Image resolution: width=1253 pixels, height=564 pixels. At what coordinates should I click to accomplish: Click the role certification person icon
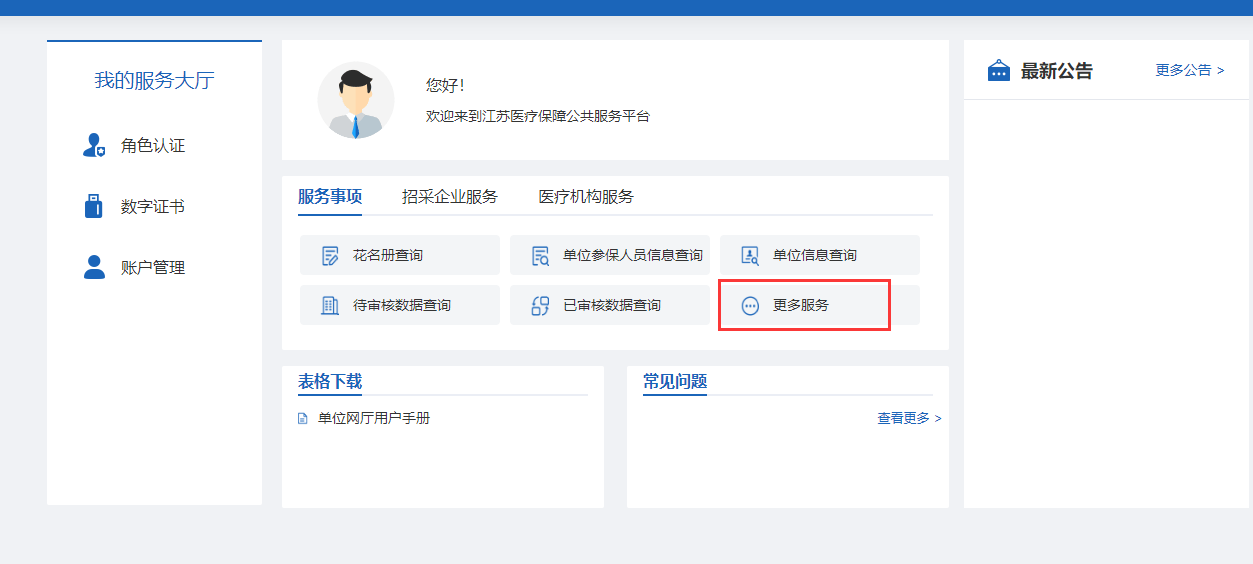pos(94,146)
